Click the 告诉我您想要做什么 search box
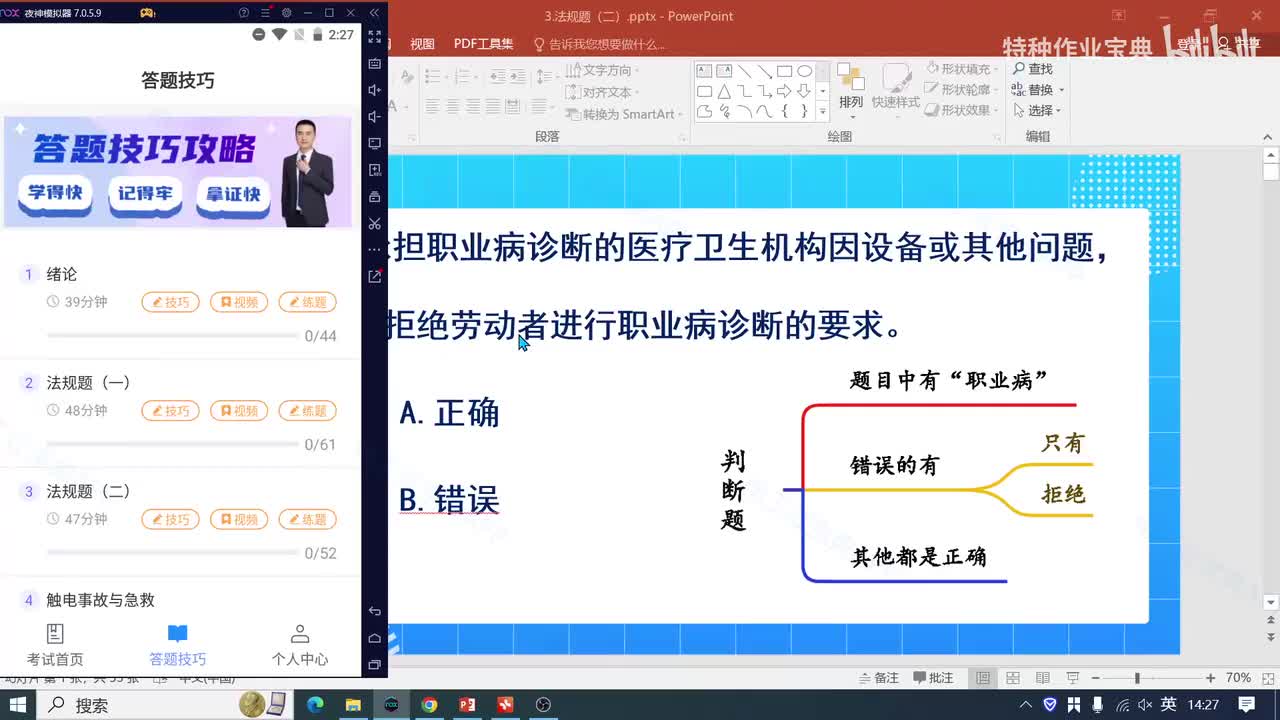 (600, 44)
